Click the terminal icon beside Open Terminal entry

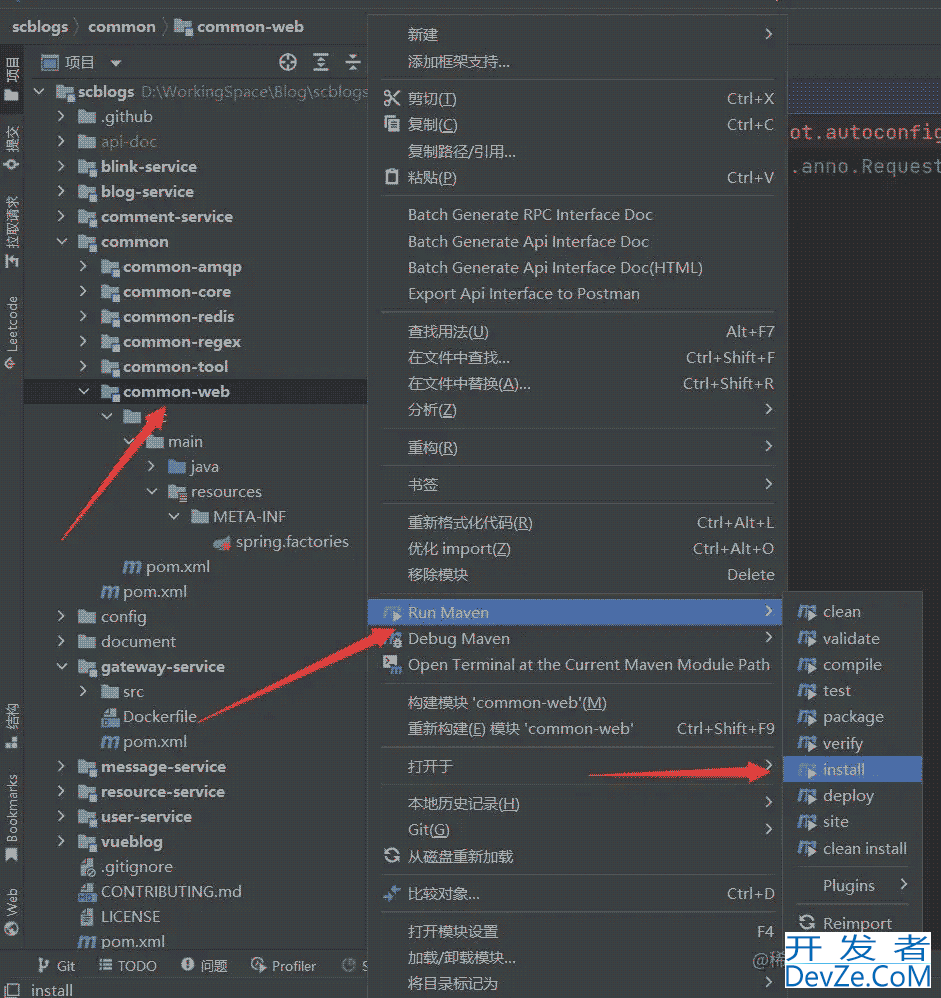point(392,664)
